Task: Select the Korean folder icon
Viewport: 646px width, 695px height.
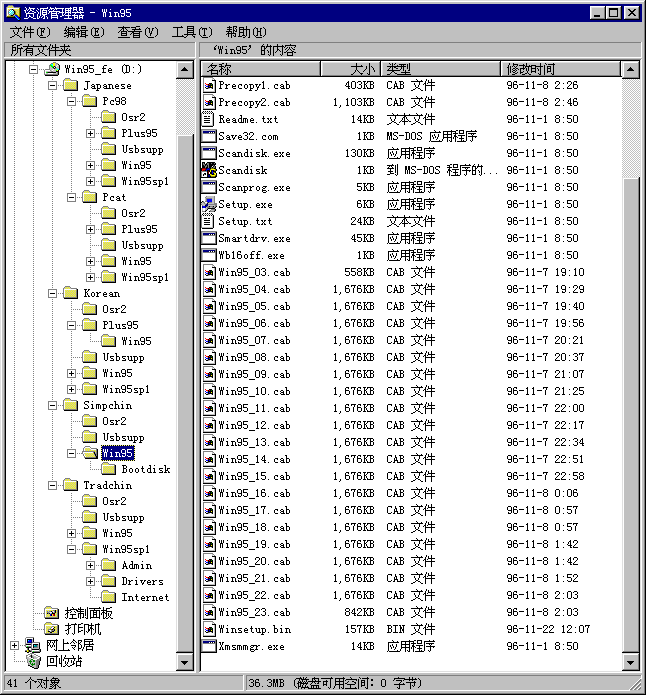Action: click(71, 293)
